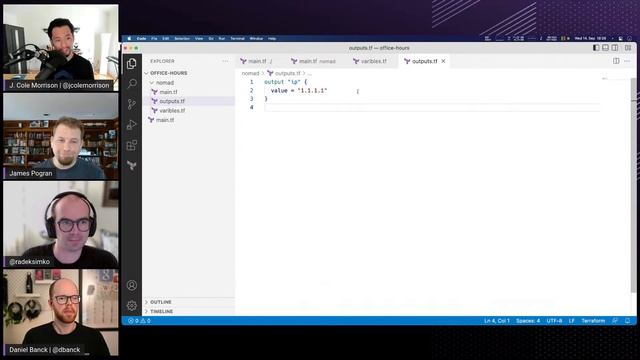Open the customize layout icon
Viewport: 640px width, 360px height.
pyautogui.click(x=628, y=48)
